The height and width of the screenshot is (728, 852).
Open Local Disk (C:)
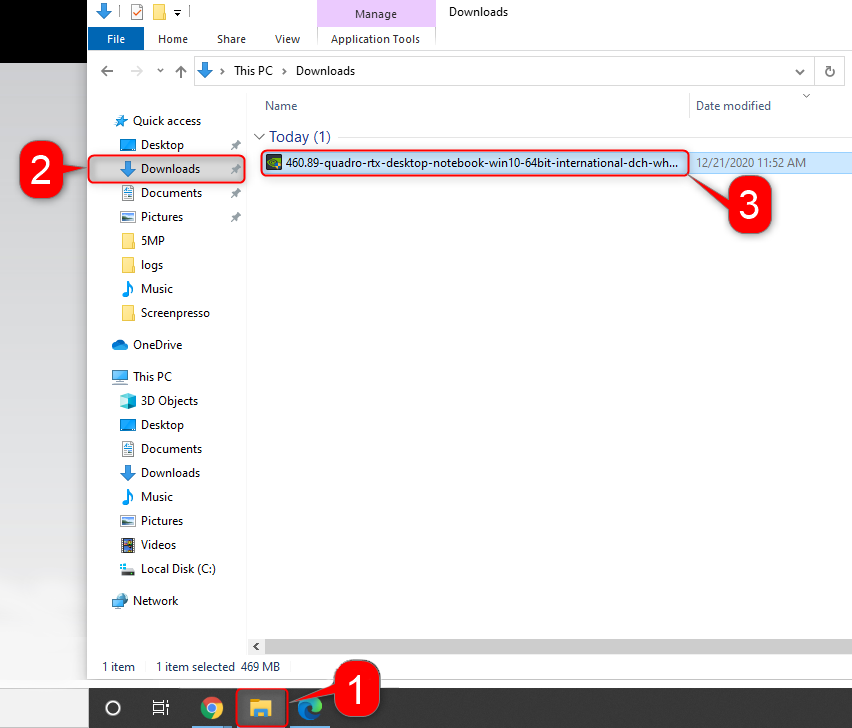178,569
